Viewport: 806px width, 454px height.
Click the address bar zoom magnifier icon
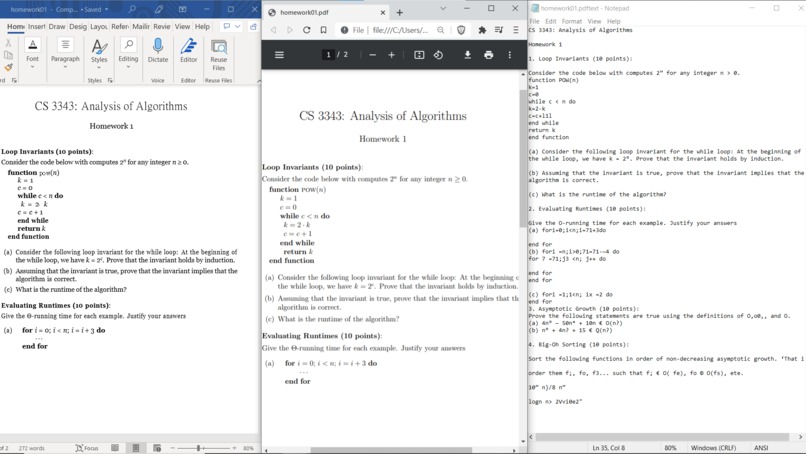[x=441, y=30]
